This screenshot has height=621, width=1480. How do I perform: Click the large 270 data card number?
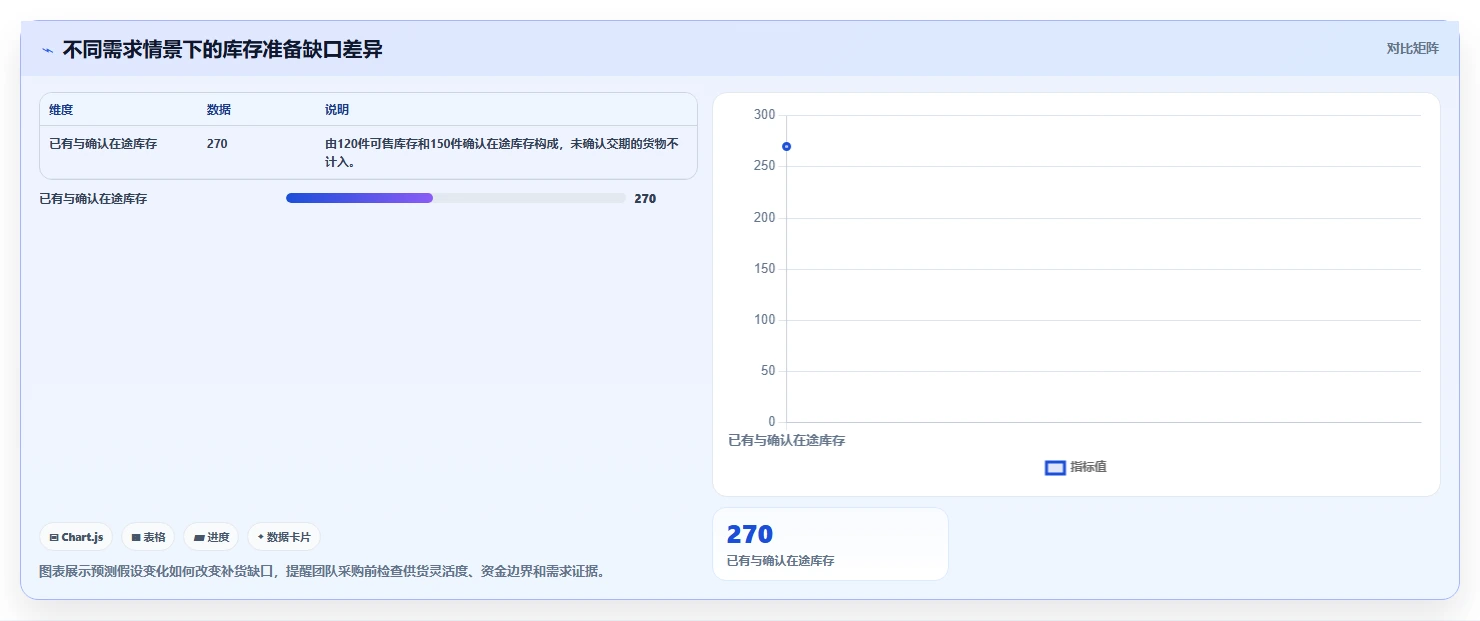tap(750, 534)
